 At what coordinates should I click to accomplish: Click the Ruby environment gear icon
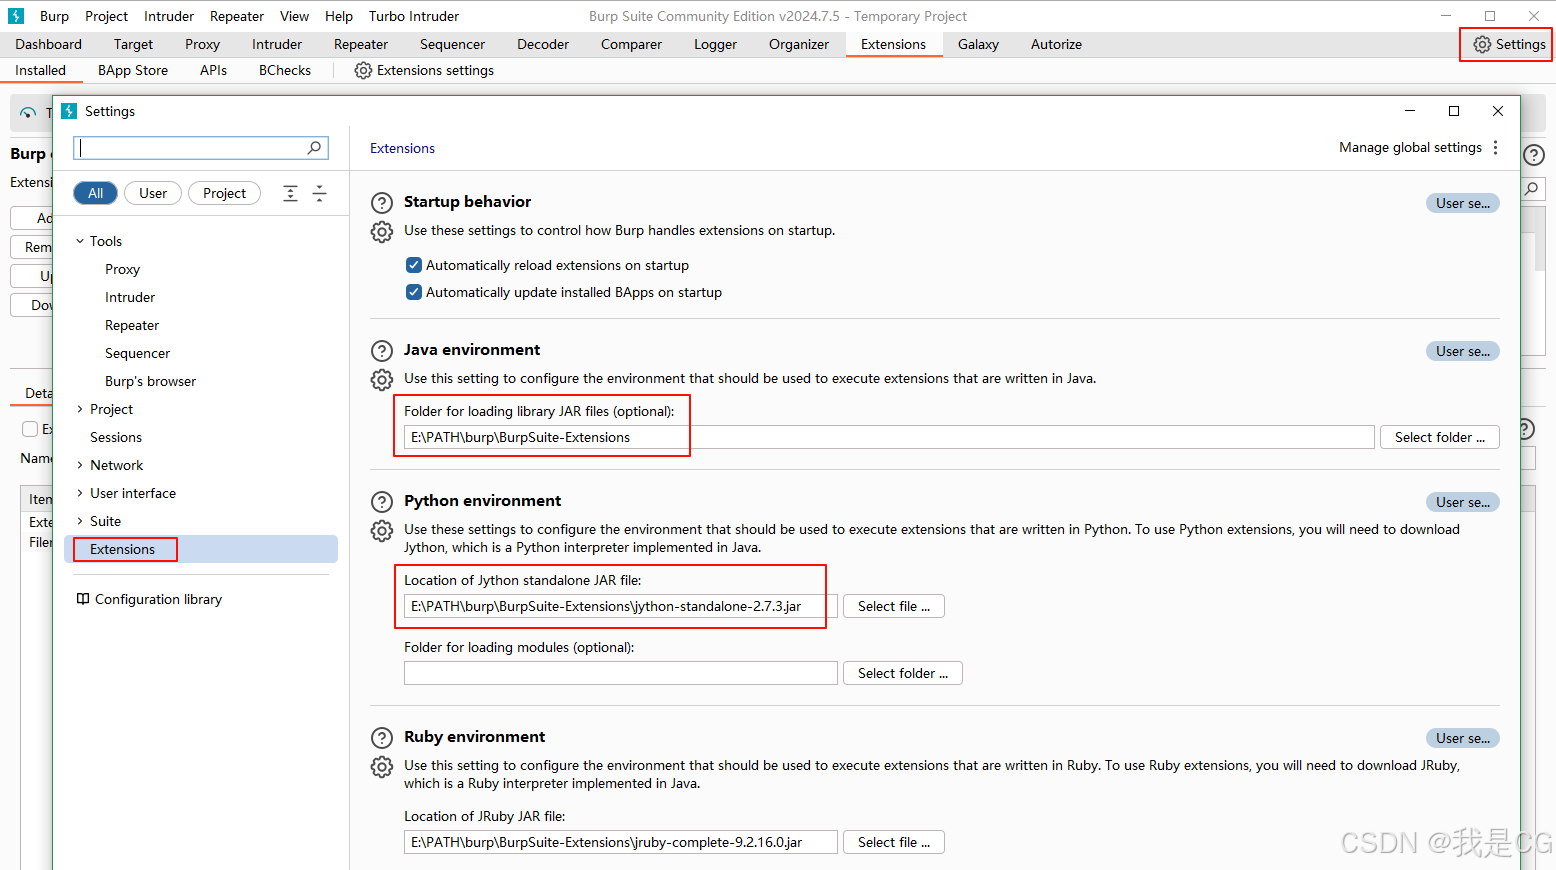(382, 767)
